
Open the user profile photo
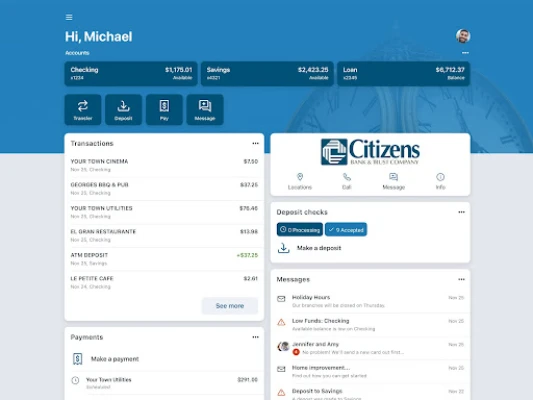click(x=463, y=36)
